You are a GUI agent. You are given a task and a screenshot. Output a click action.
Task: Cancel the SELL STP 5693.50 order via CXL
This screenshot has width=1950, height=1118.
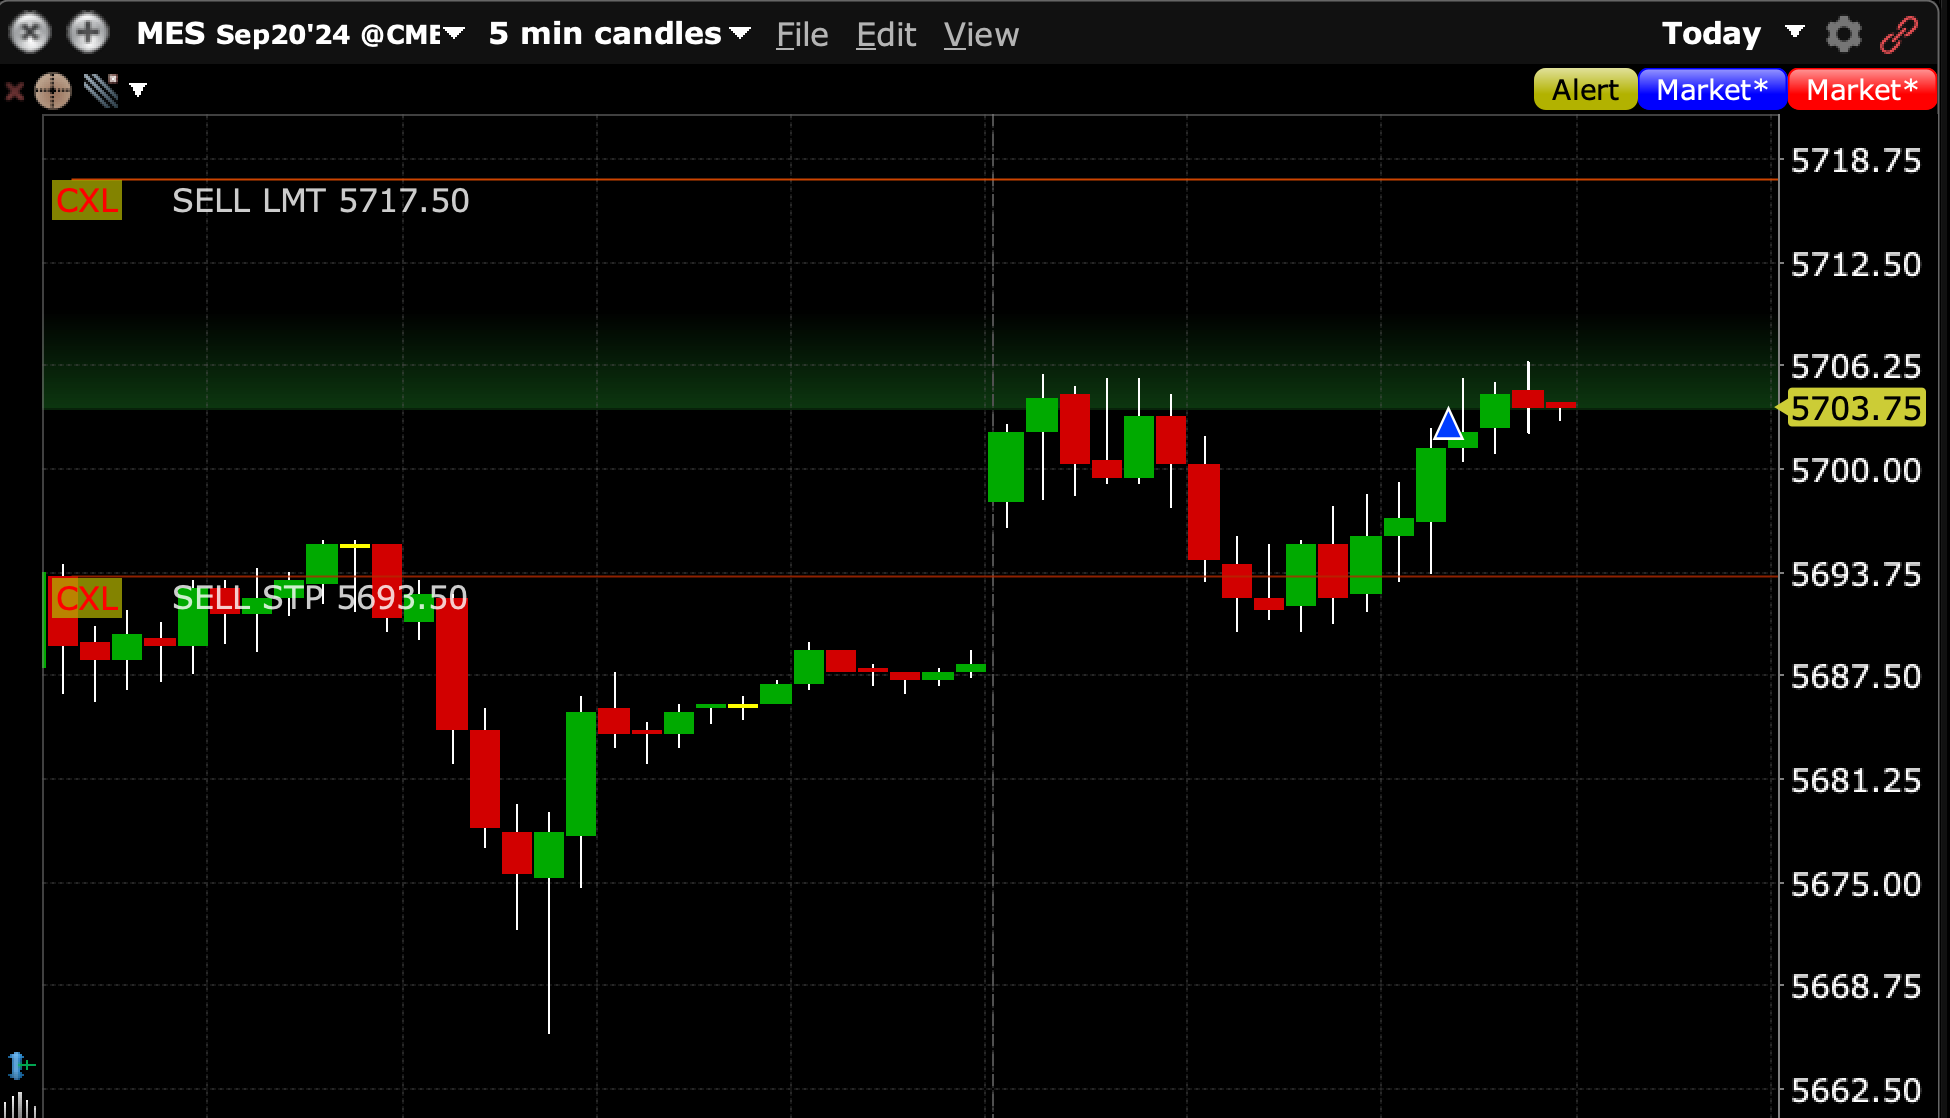87,598
